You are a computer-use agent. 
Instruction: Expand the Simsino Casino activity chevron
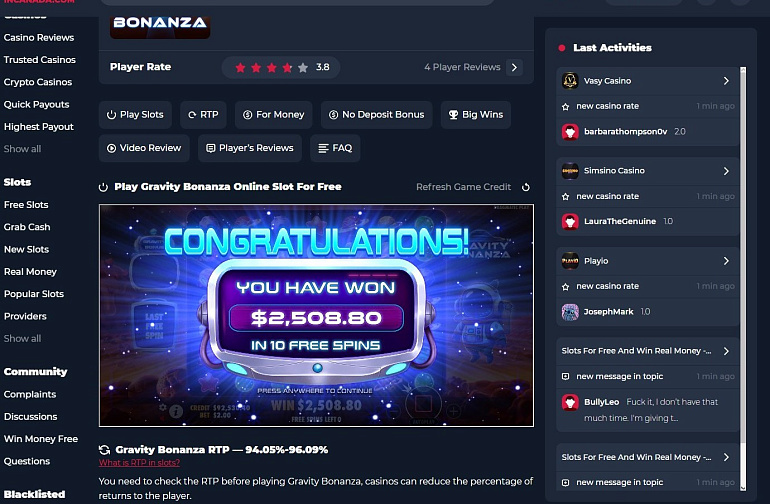click(726, 171)
